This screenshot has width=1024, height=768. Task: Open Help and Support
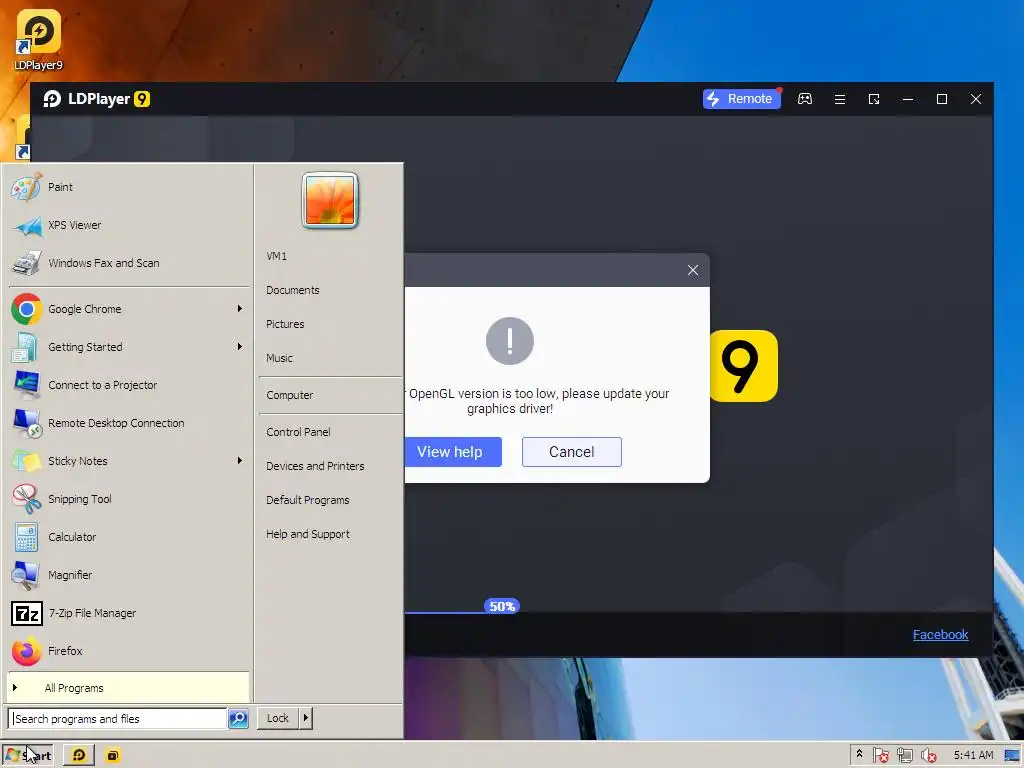pyautogui.click(x=330, y=534)
